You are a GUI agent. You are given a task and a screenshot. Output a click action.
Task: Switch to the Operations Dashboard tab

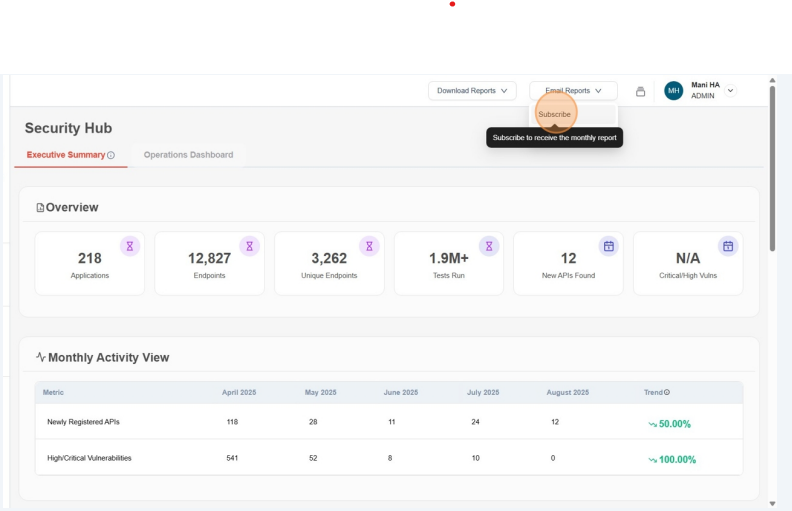[x=188, y=155]
